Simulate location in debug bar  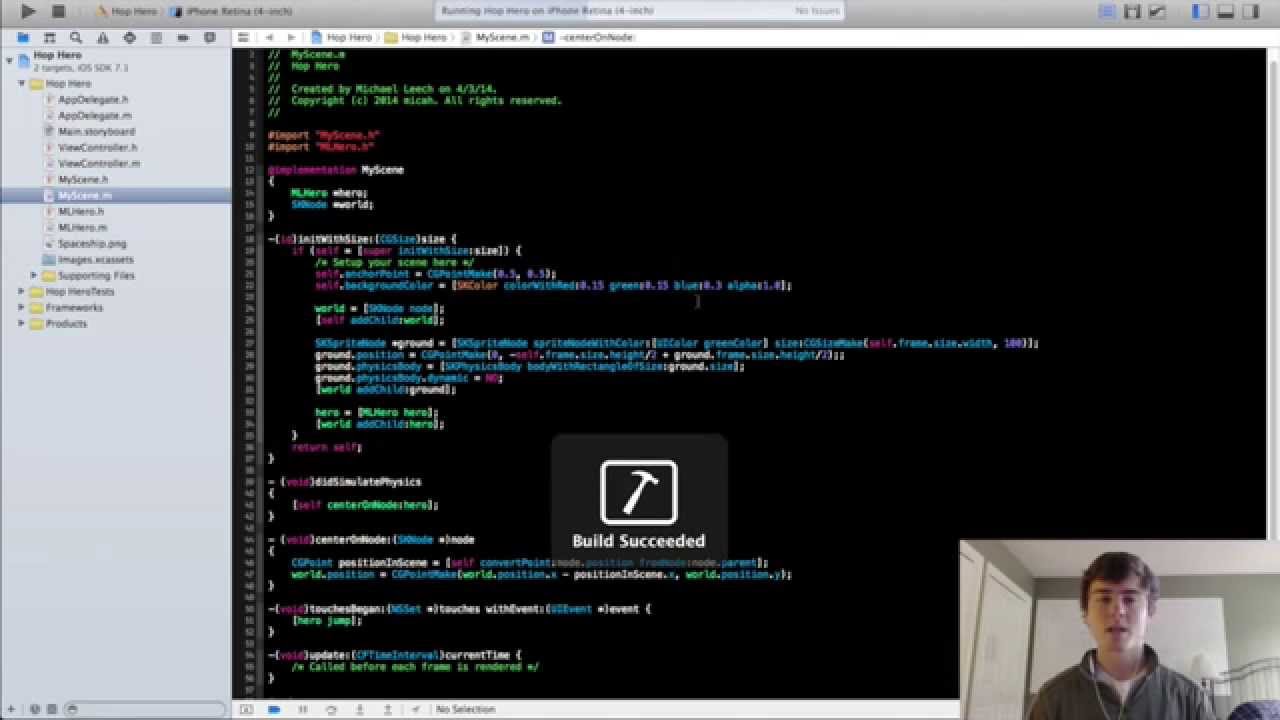click(x=415, y=709)
